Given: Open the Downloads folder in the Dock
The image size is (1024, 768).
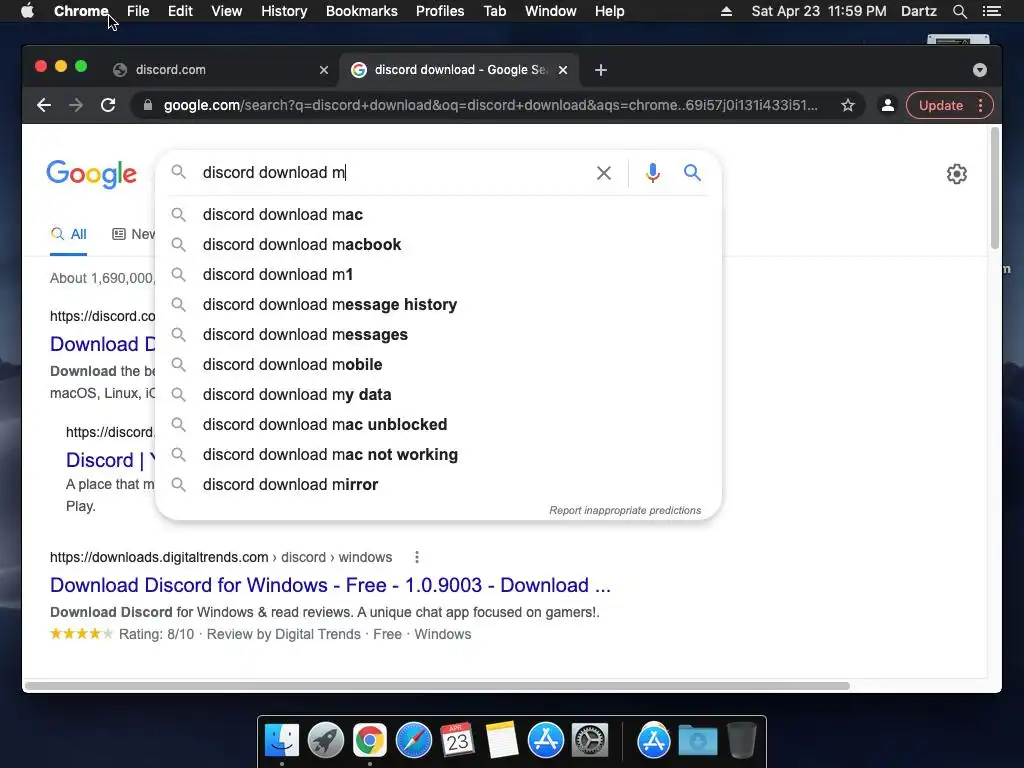Looking at the screenshot, I should coord(697,741).
